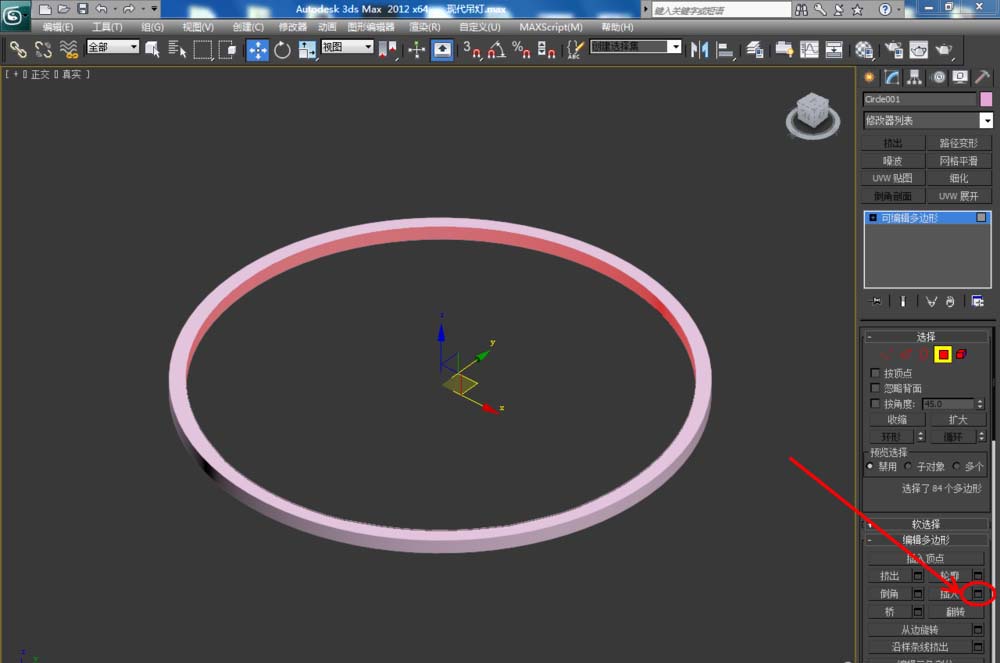Open the MAXScript(M) menu

551,27
